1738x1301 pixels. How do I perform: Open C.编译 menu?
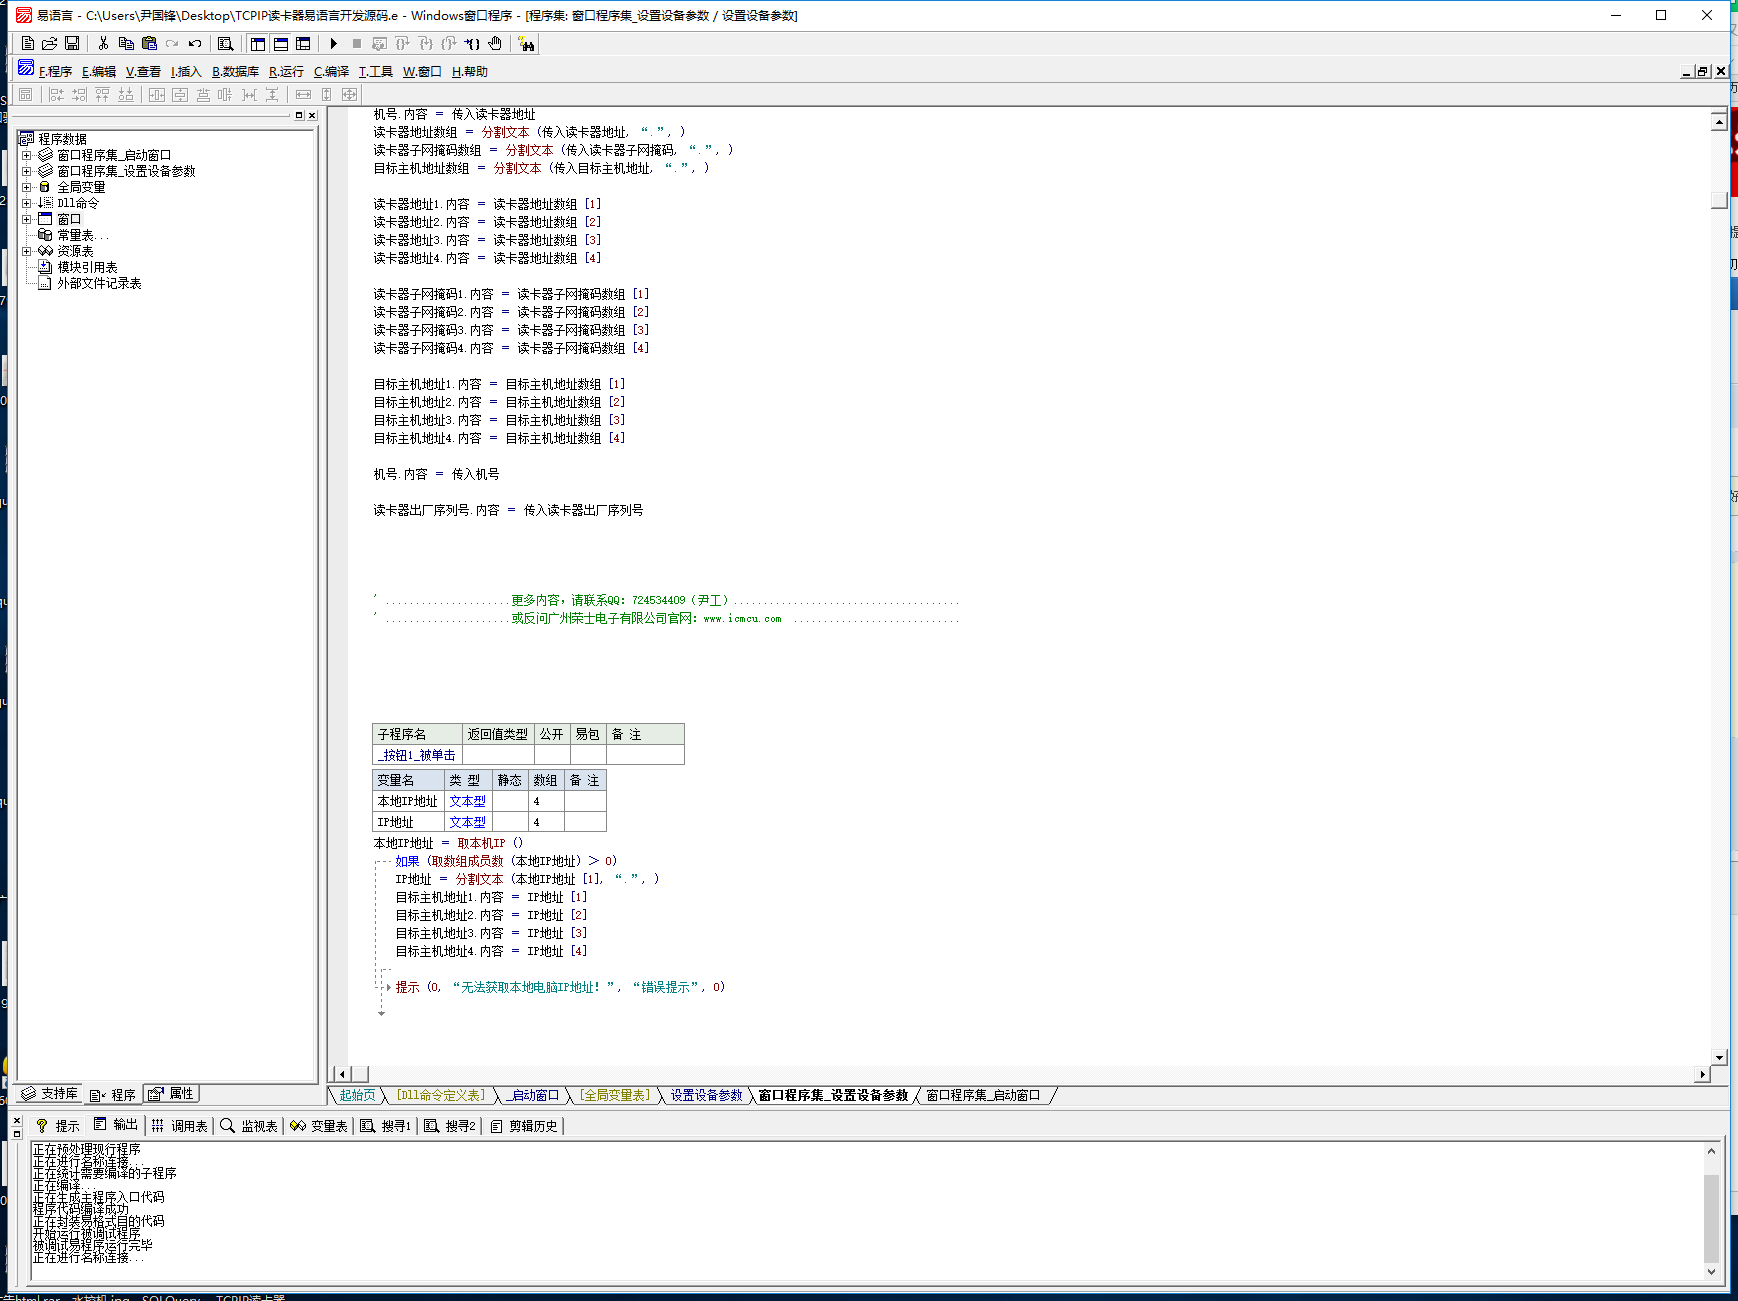click(331, 72)
